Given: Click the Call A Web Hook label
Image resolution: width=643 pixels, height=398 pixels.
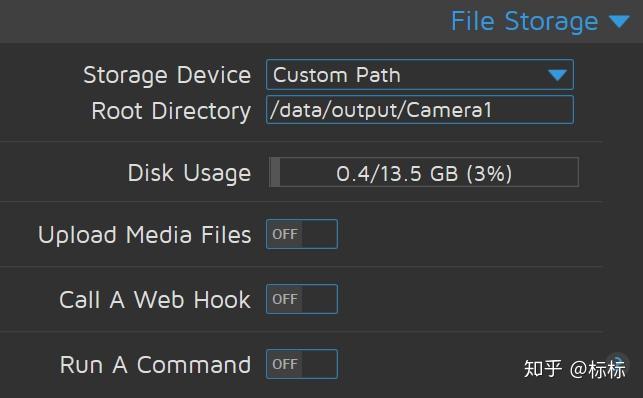Looking at the screenshot, I should pos(155,300).
